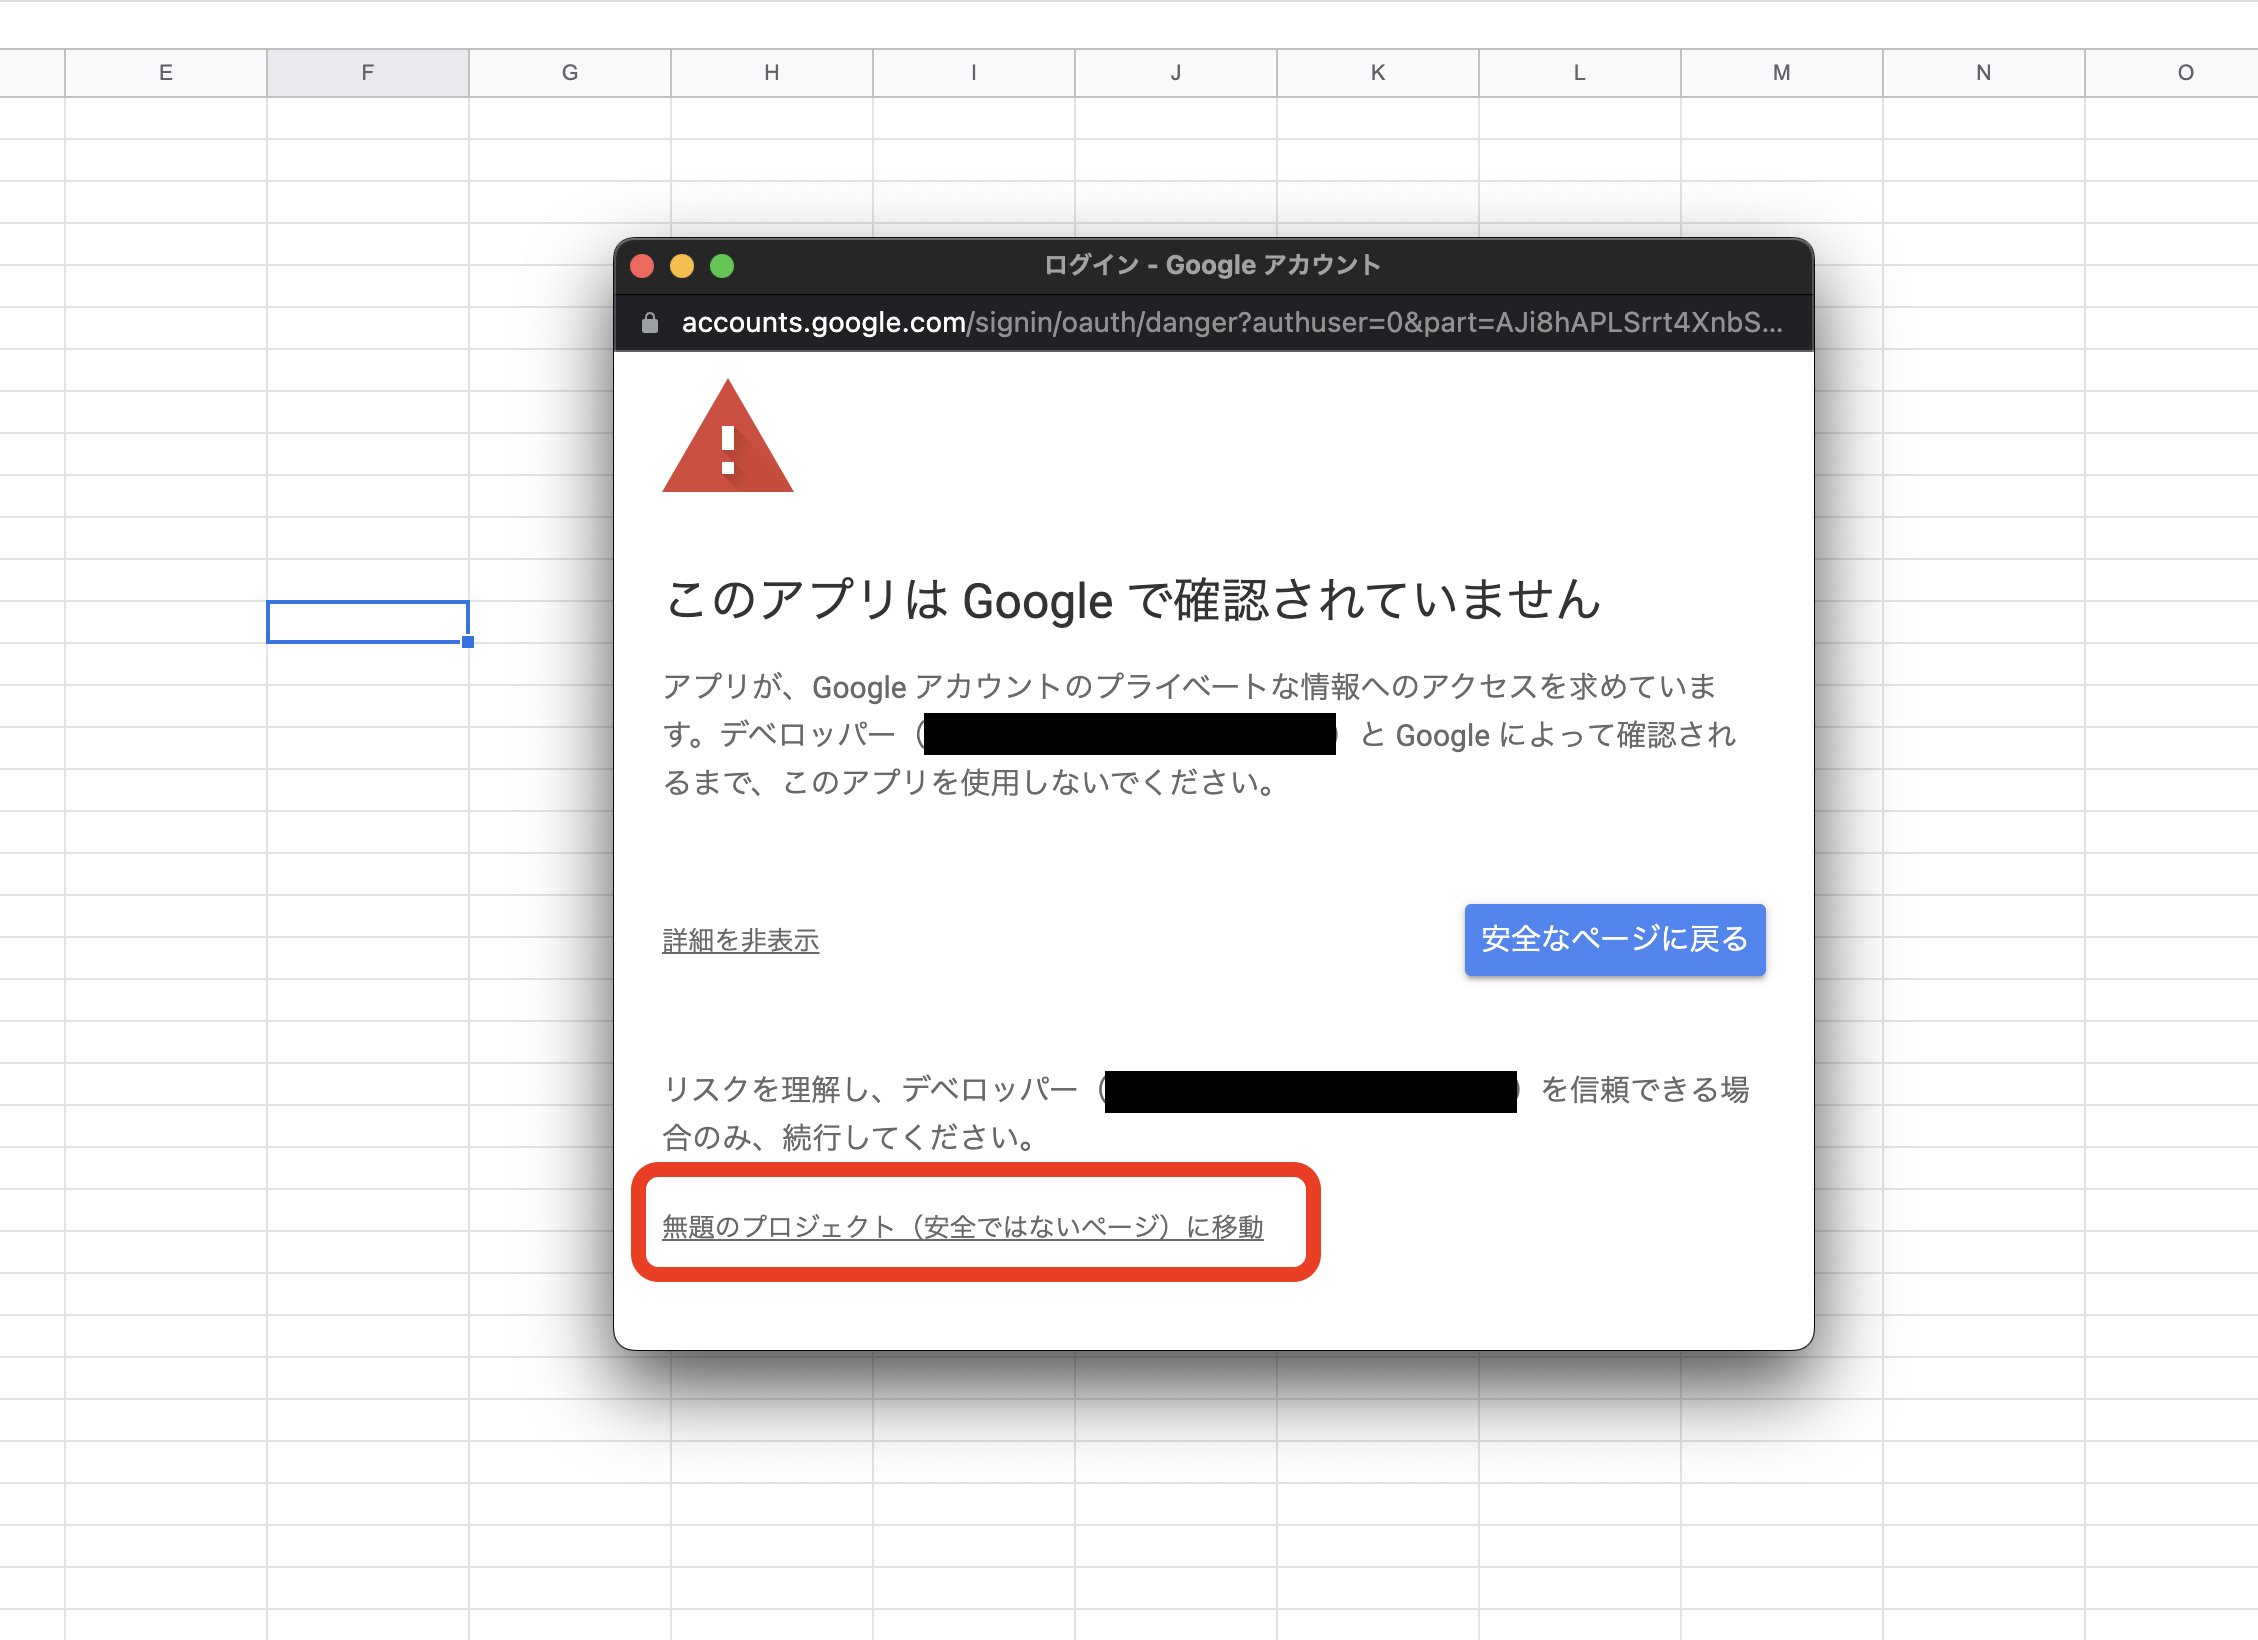
Task: Click the selected cell in column F
Action: (368, 621)
